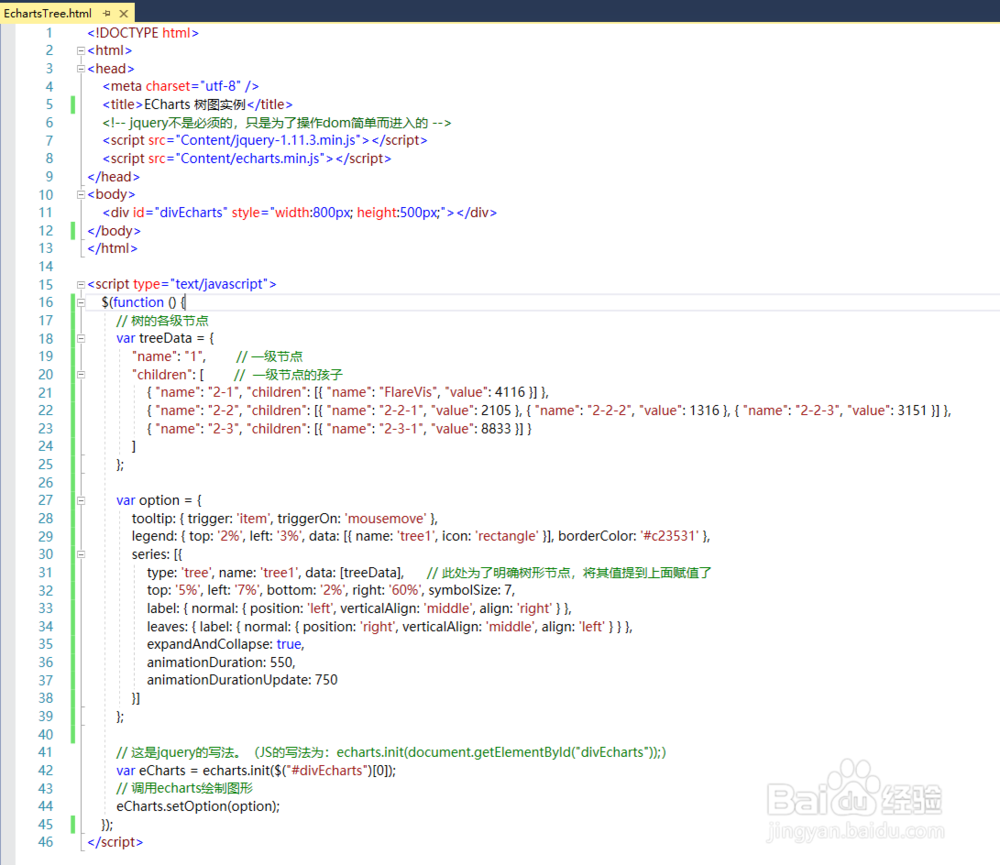Close the EchartsTree.html tab with the X icon
This screenshot has height=865, width=1000.
(124, 13)
